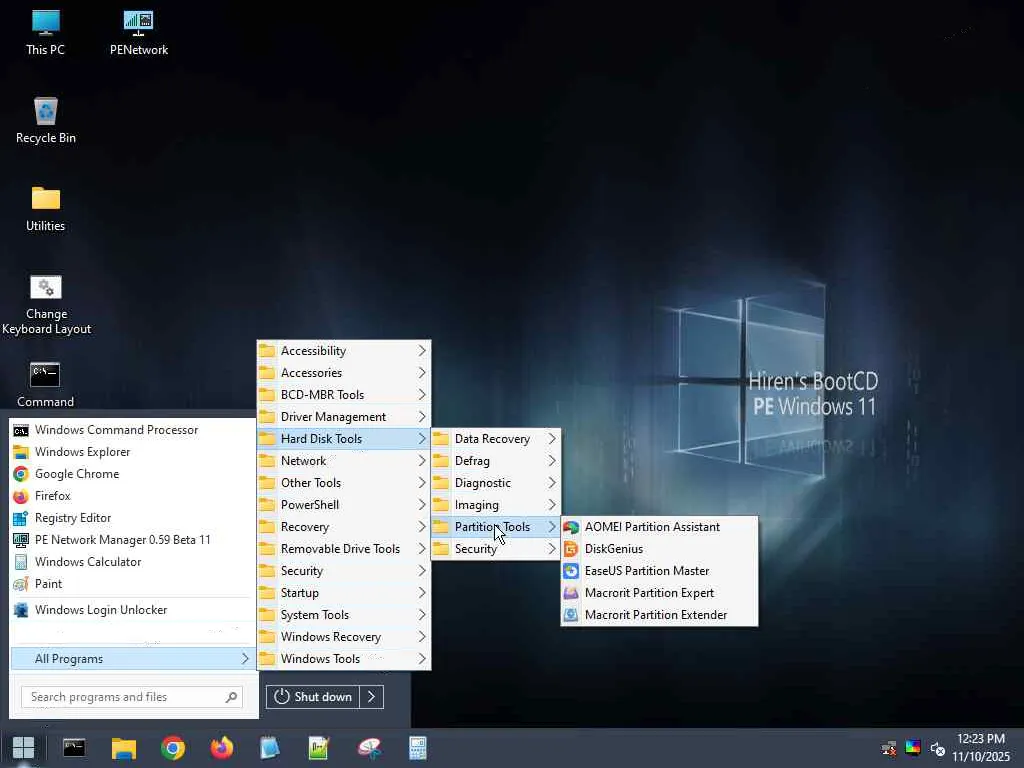Viewport: 1024px width, 768px height.
Task: Select Command desktop shortcut
Action: [46, 385]
